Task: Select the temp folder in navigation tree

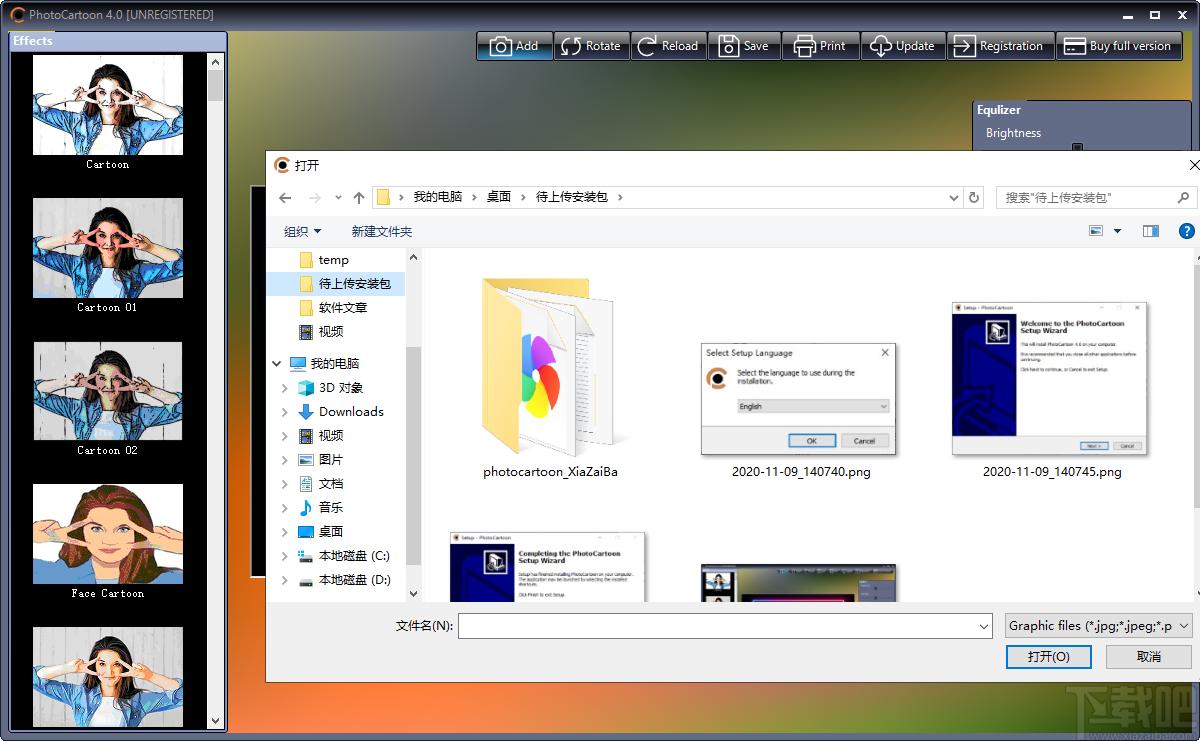Action: 334,260
